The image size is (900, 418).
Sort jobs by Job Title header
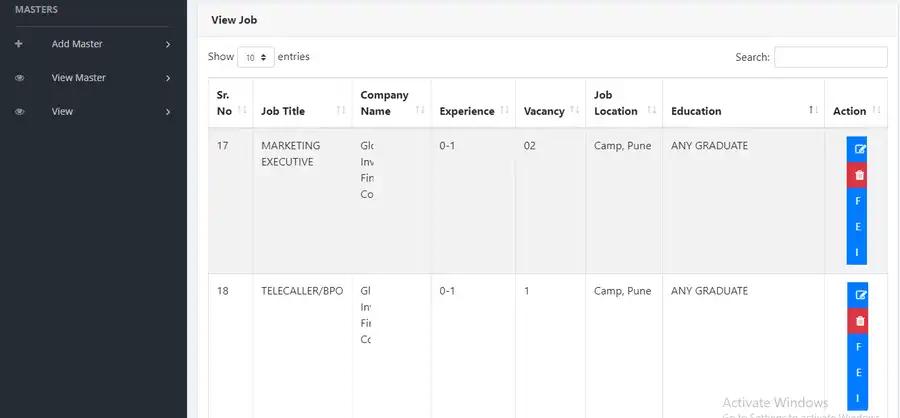point(283,111)
